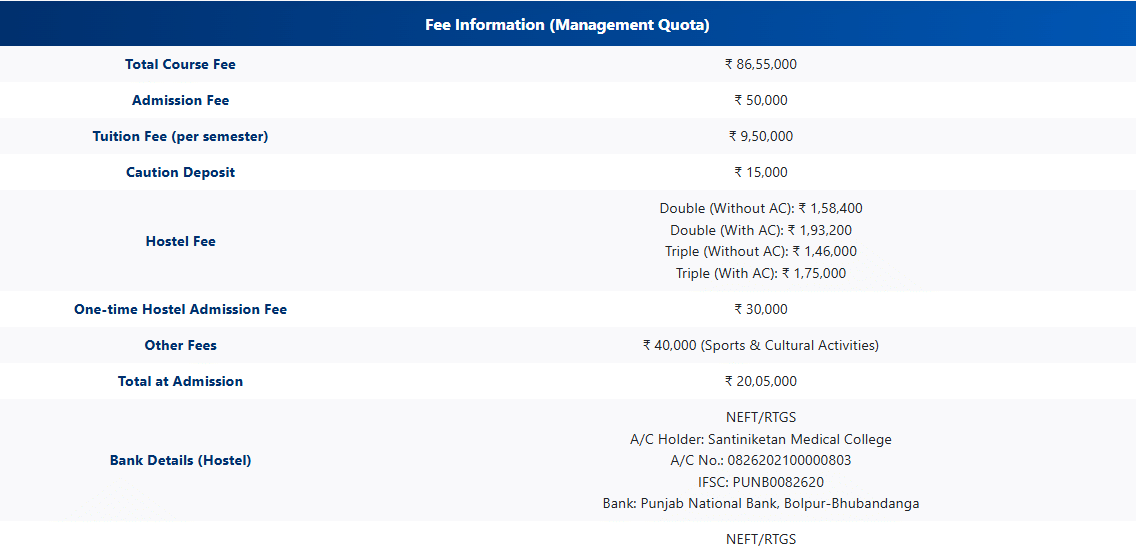Image resolution: width=1136 pixels, height=549 pixels.
Task: Click the ₹ 9,50,000 tuition amount
Action: click(760, 136)
